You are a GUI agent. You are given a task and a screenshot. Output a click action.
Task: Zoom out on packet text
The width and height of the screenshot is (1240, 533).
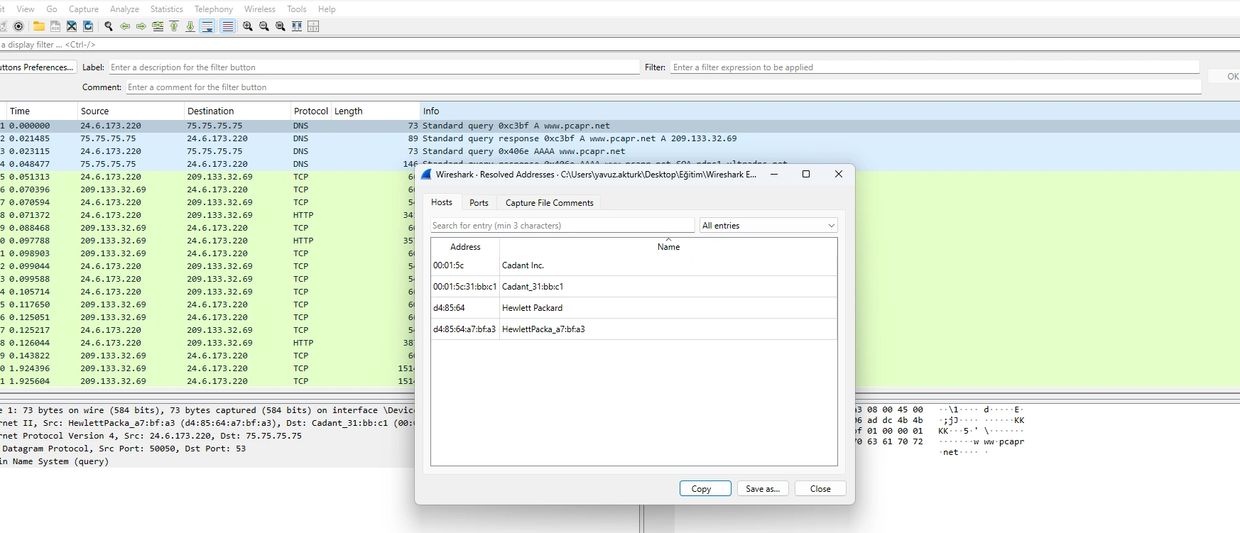[264, 26]
